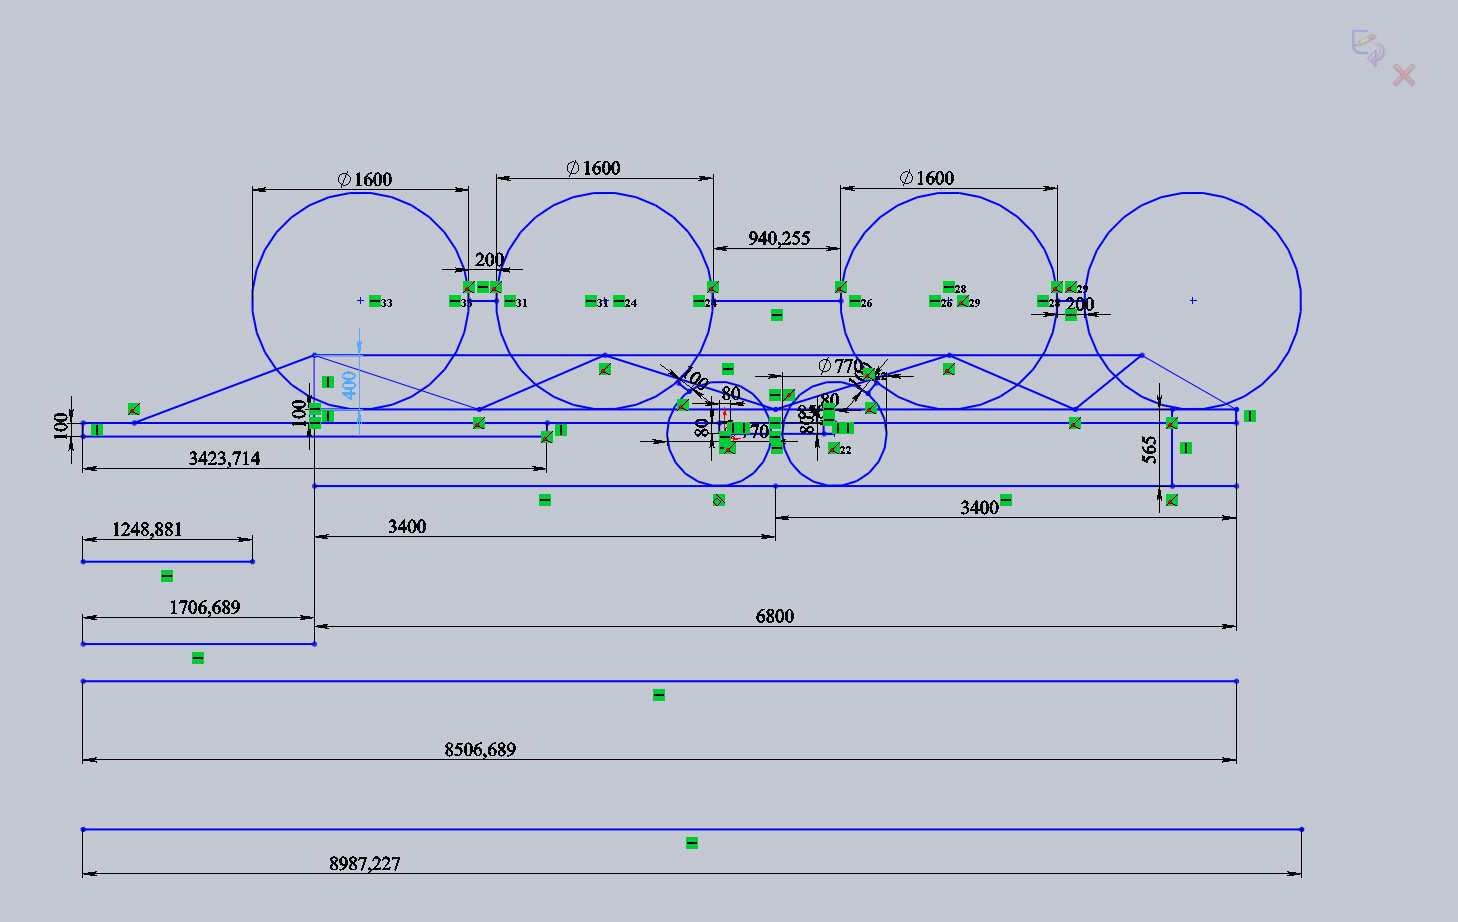Image resolution: width=1458 pixels, height=922 pixels.
Task: Select the 100 dimension at far left
Action: (x=62, y=426)
